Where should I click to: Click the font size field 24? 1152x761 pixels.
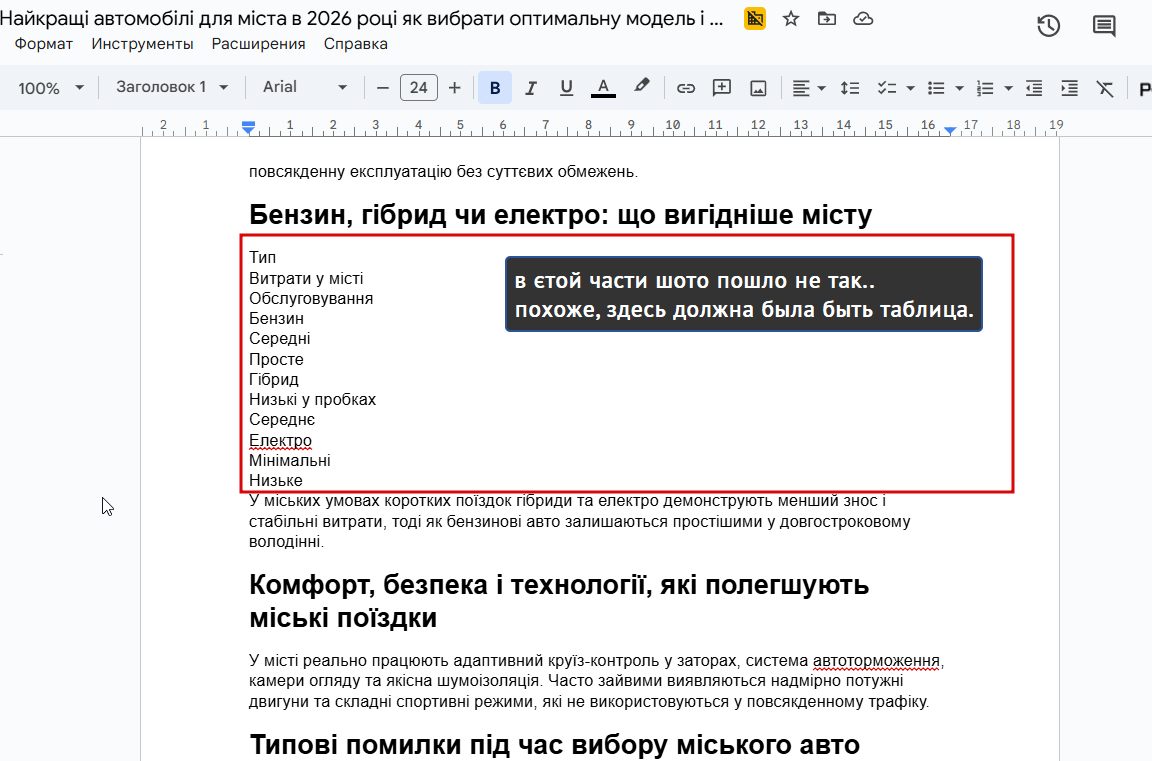(x=419, y=87)
